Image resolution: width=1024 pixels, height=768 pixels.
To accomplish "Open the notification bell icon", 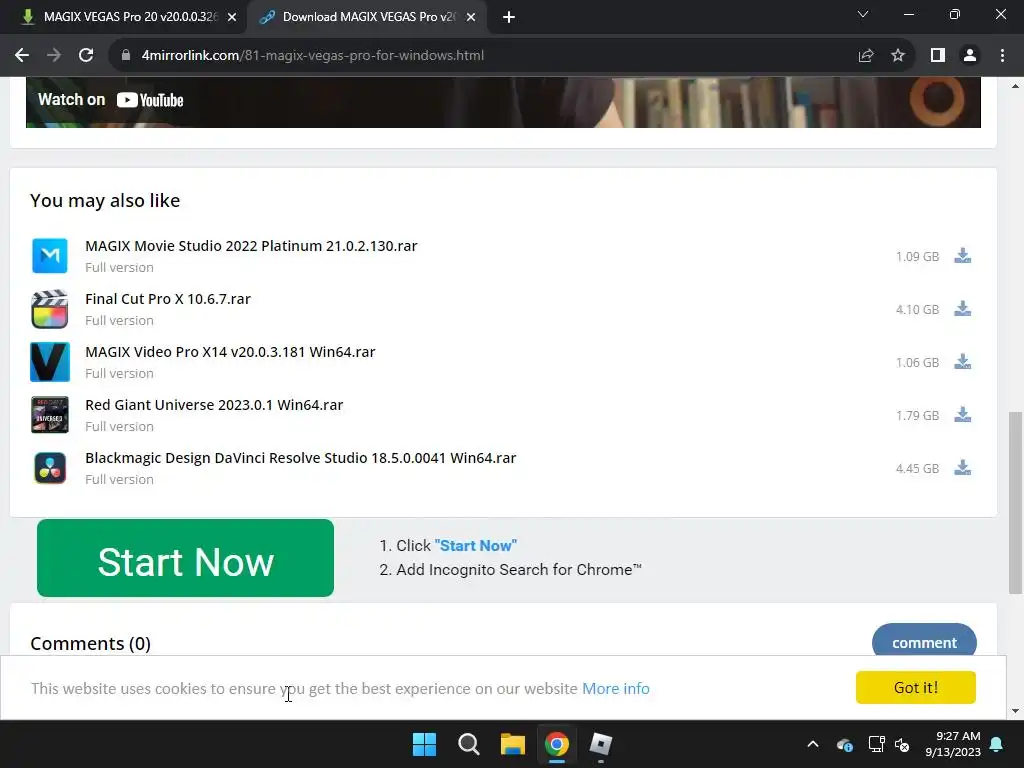I will [997, 744].
